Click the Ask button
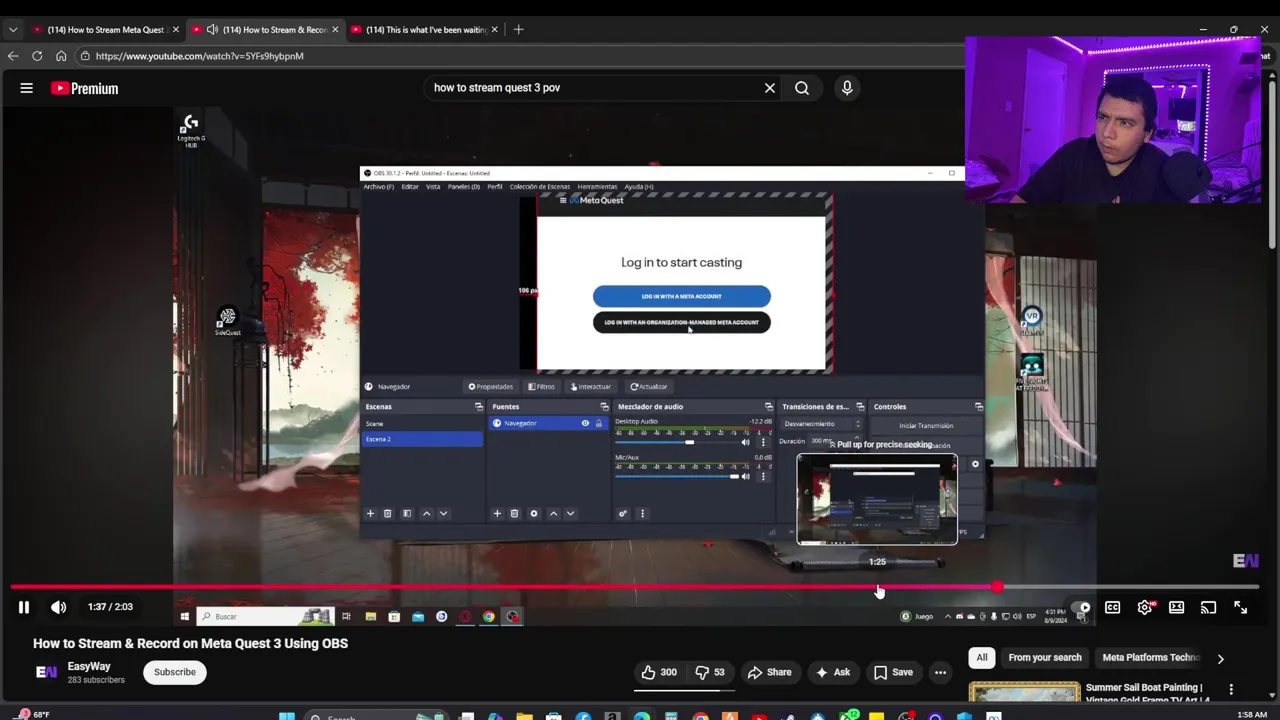The width and height of the screenshot is (1280, 720). coord(832,672)
